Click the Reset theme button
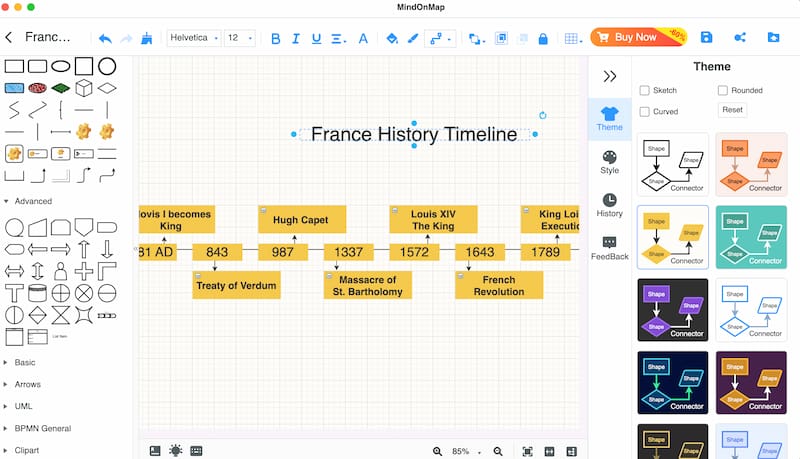Viewport: 800px width, 459px height. 732,110
